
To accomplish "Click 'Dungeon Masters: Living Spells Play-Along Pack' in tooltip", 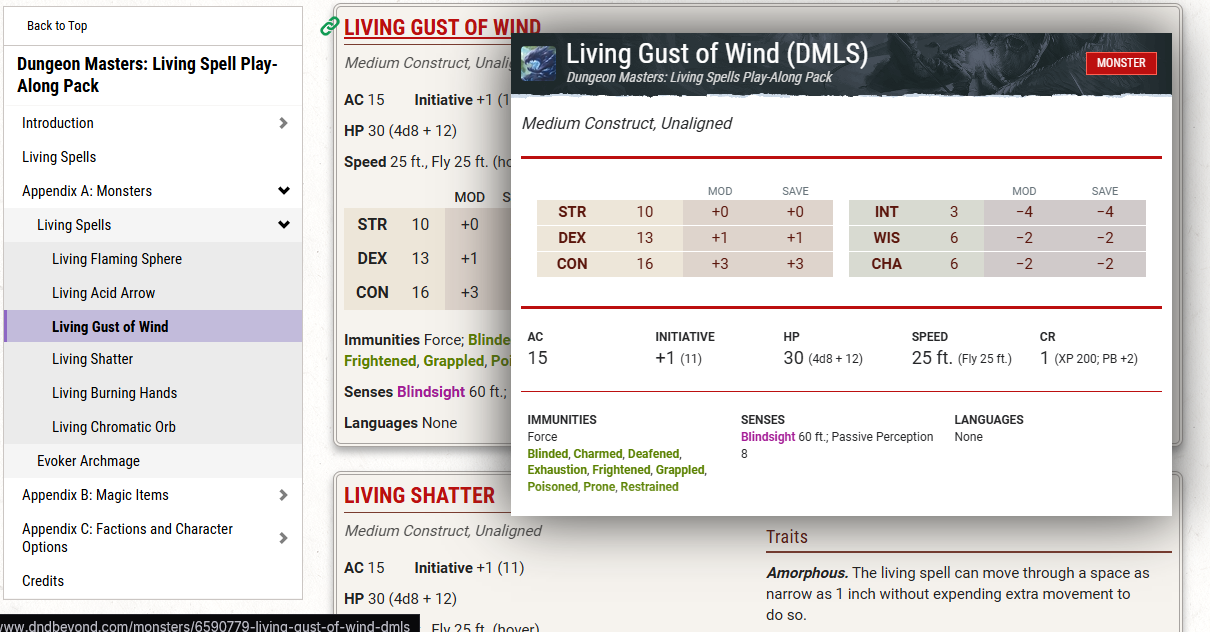I will tap(699, 77).
